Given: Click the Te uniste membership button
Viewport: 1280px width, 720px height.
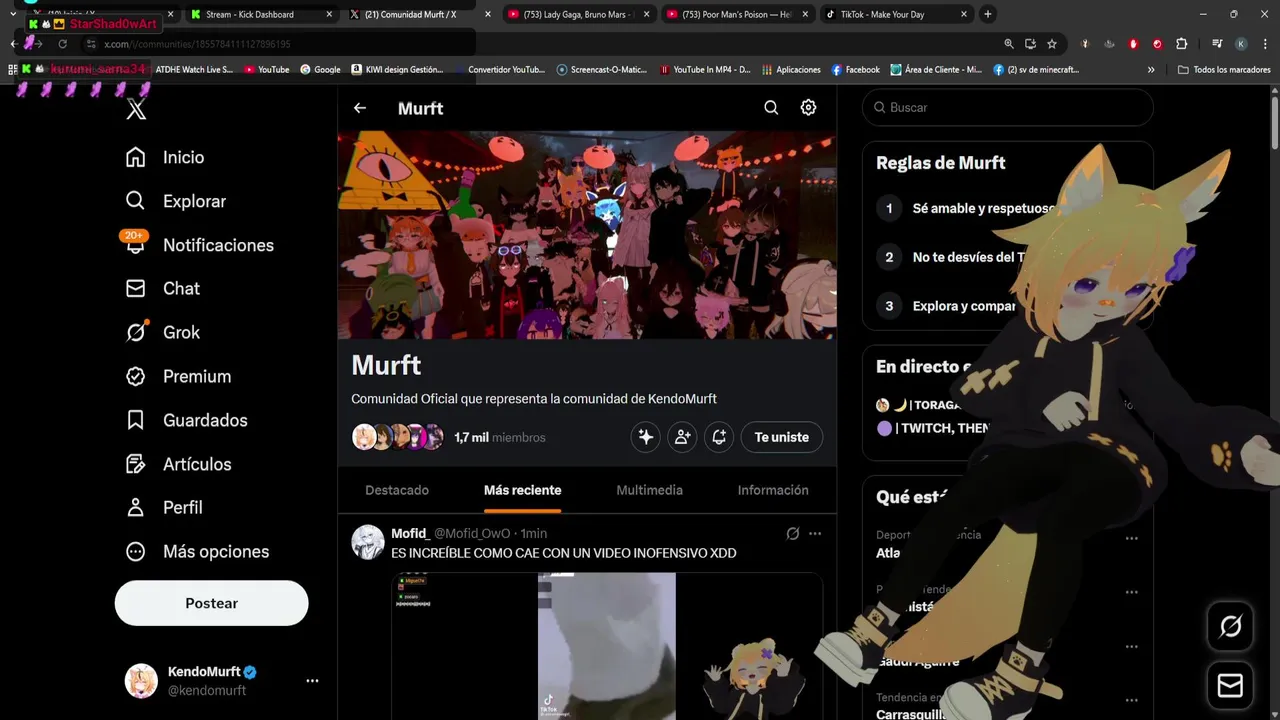Looking at the screenshot, I should click(782, 437).
